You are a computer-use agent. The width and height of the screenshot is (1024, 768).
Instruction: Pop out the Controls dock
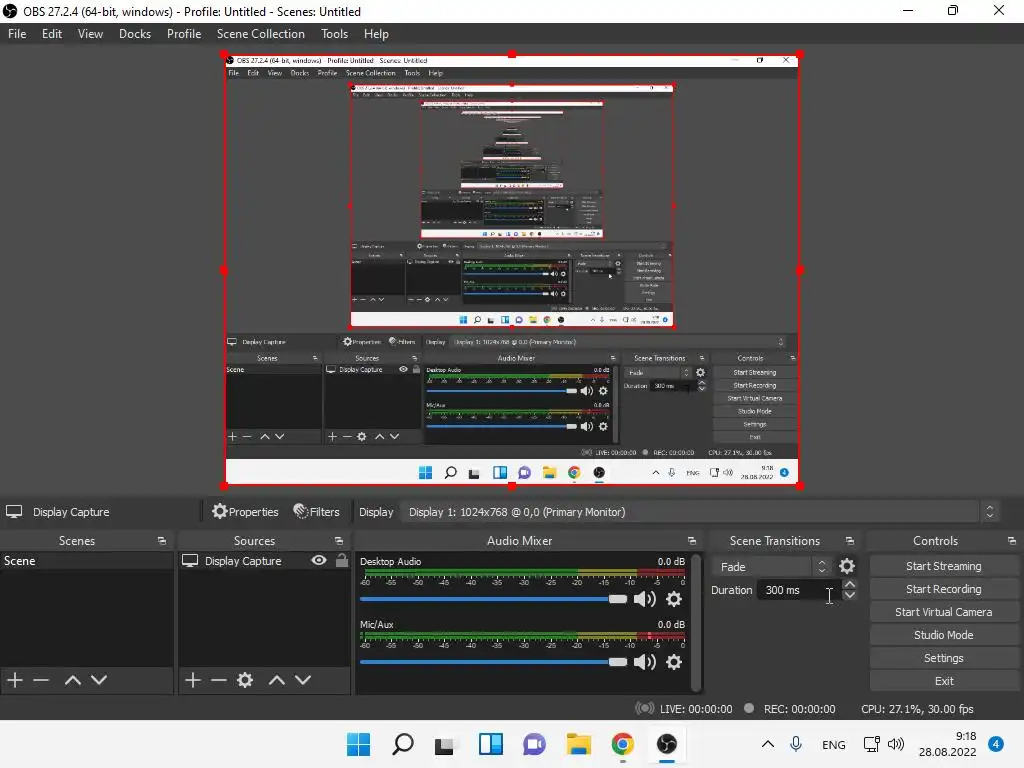tap(1012, 541)
